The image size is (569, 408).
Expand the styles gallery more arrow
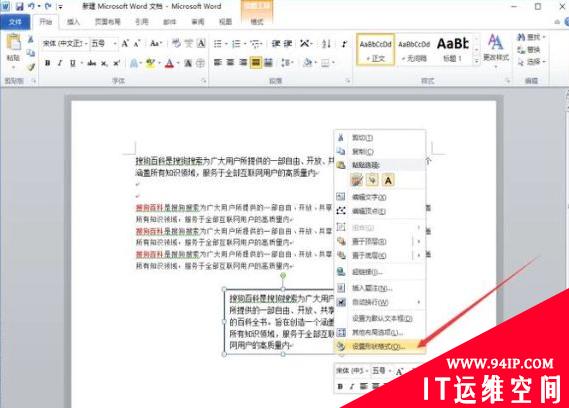(476, 61)
